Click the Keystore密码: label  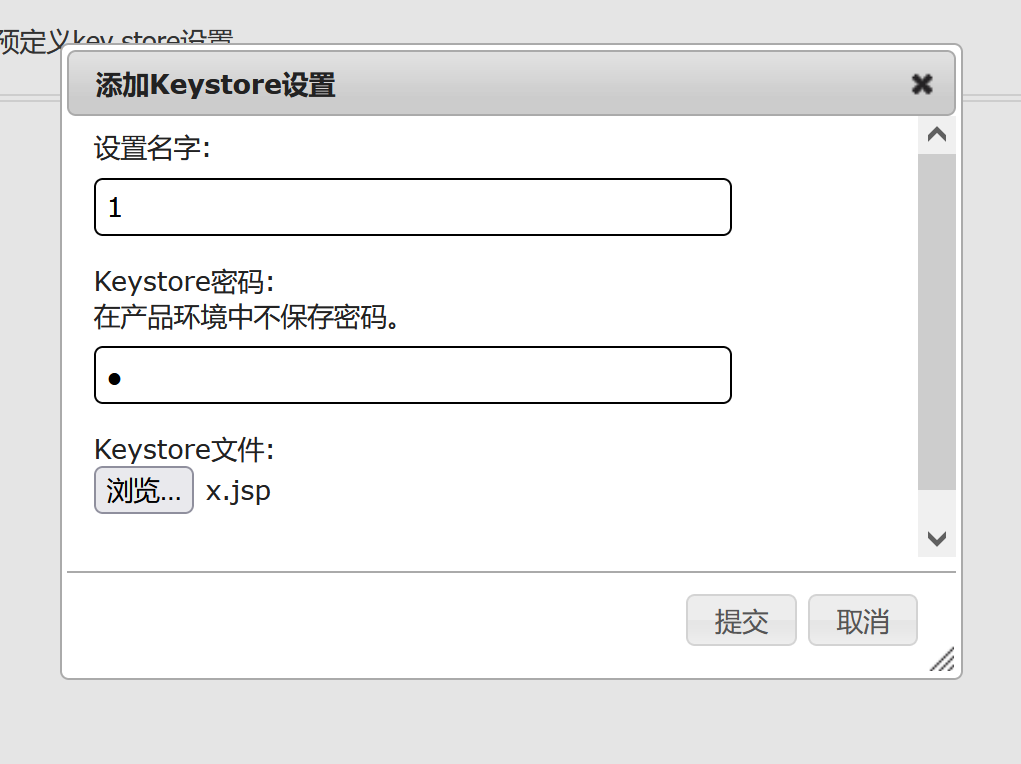[x=184, y=282]
